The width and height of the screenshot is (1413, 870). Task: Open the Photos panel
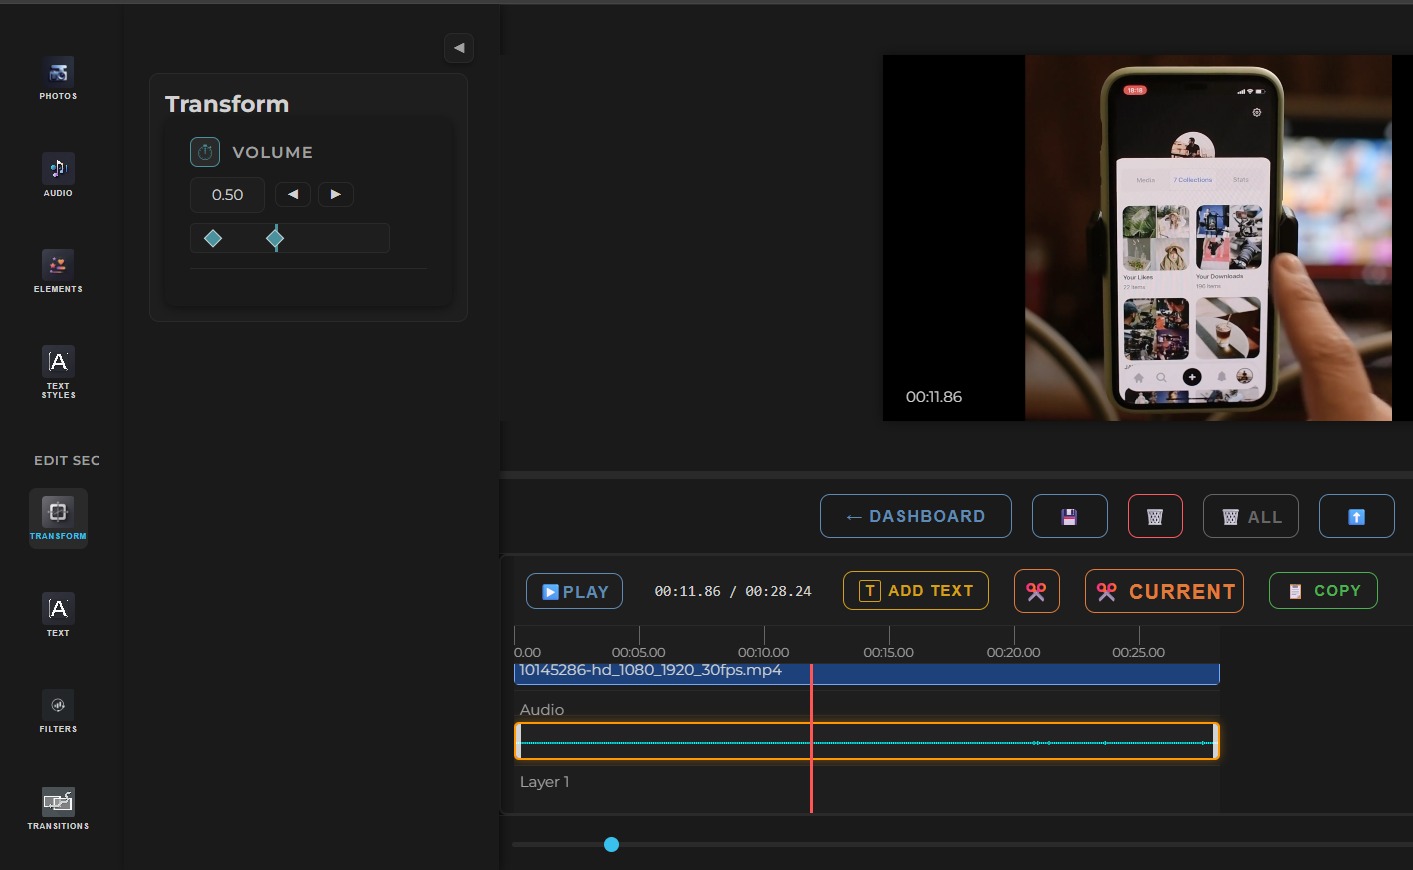[58, 79]
